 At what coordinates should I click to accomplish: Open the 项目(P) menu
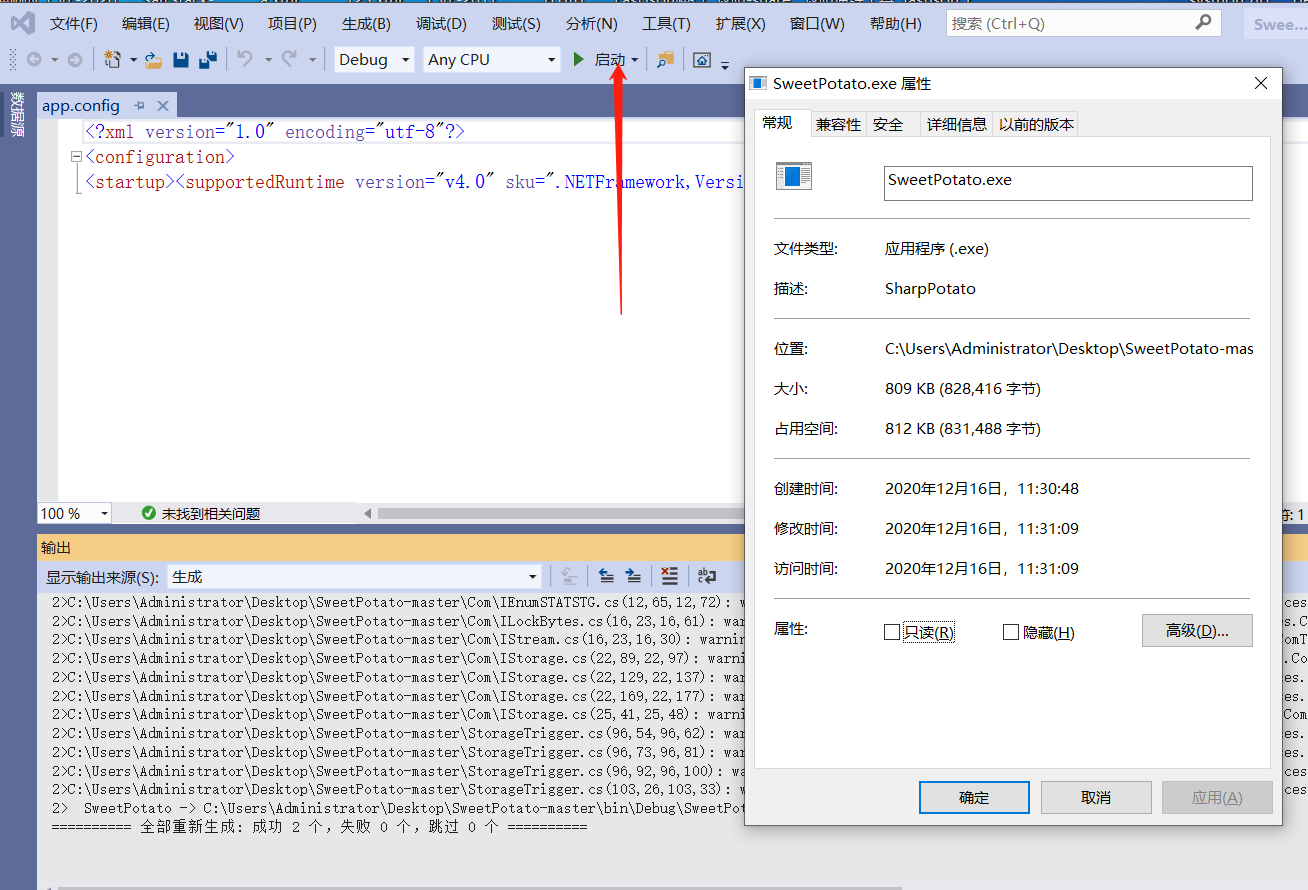click(x=293, y=23)
